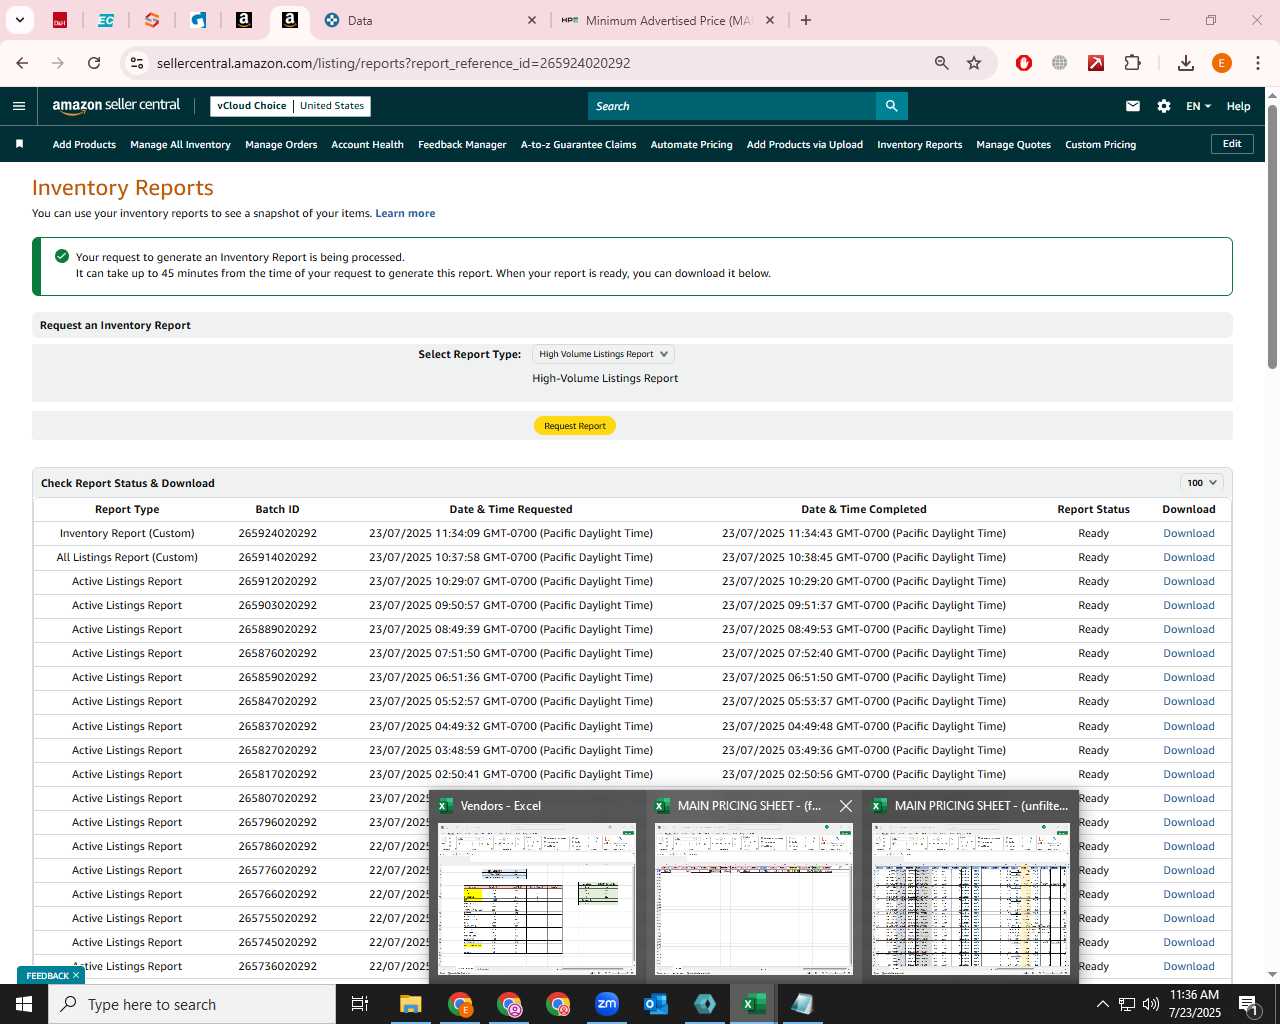Bookmark this page with star icon
Screen dimensions: 1280x1024
click(974, 63)
